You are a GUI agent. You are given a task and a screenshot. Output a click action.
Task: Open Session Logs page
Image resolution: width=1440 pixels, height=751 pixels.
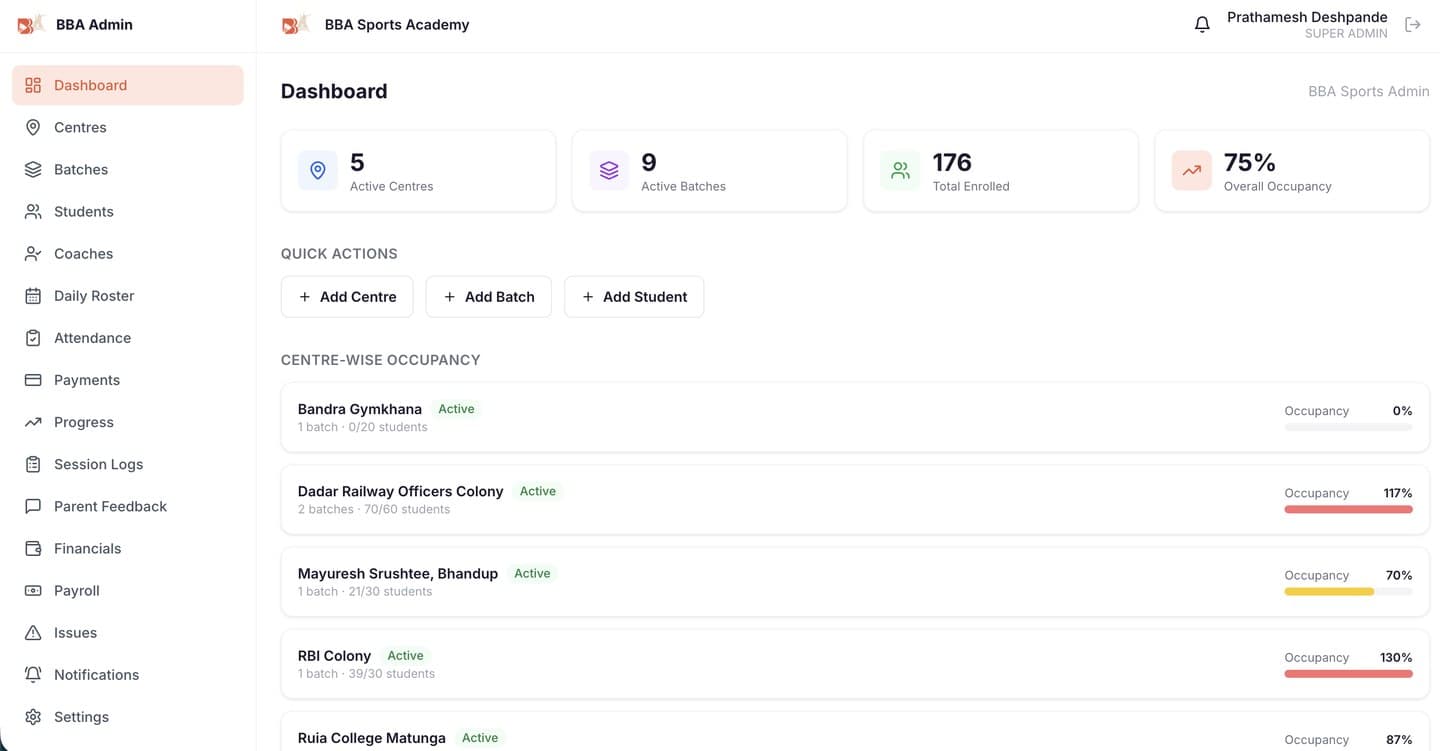128,464
